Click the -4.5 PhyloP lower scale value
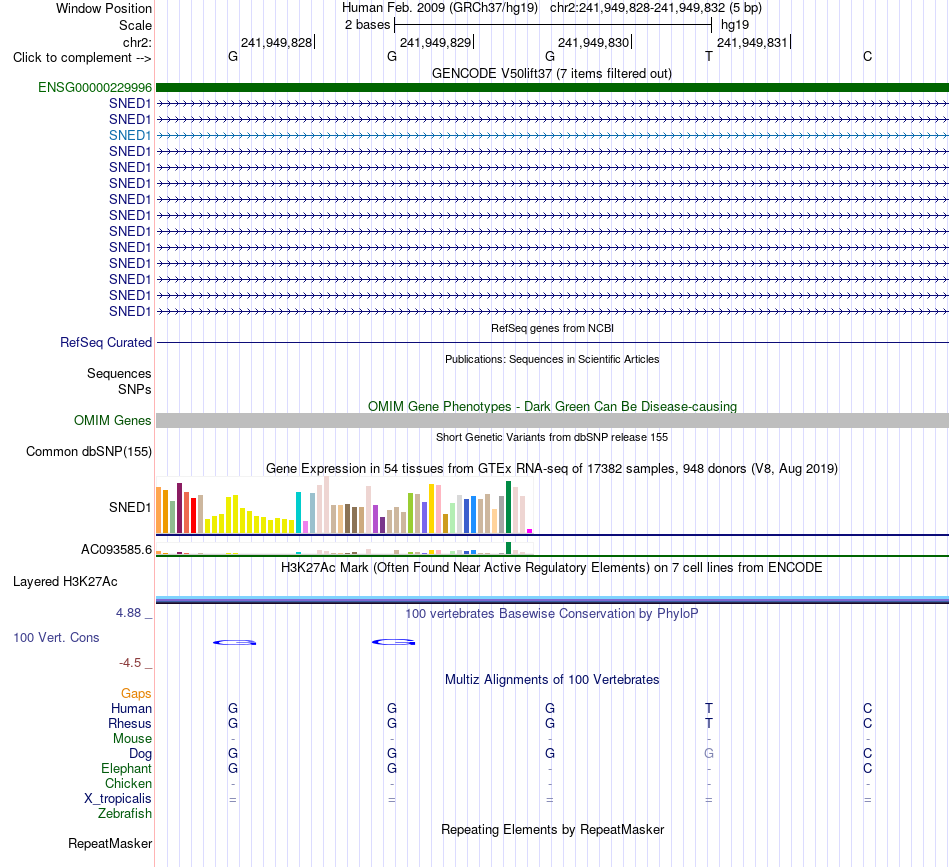The height and width of the screenshot is (867, 950). 130,663
